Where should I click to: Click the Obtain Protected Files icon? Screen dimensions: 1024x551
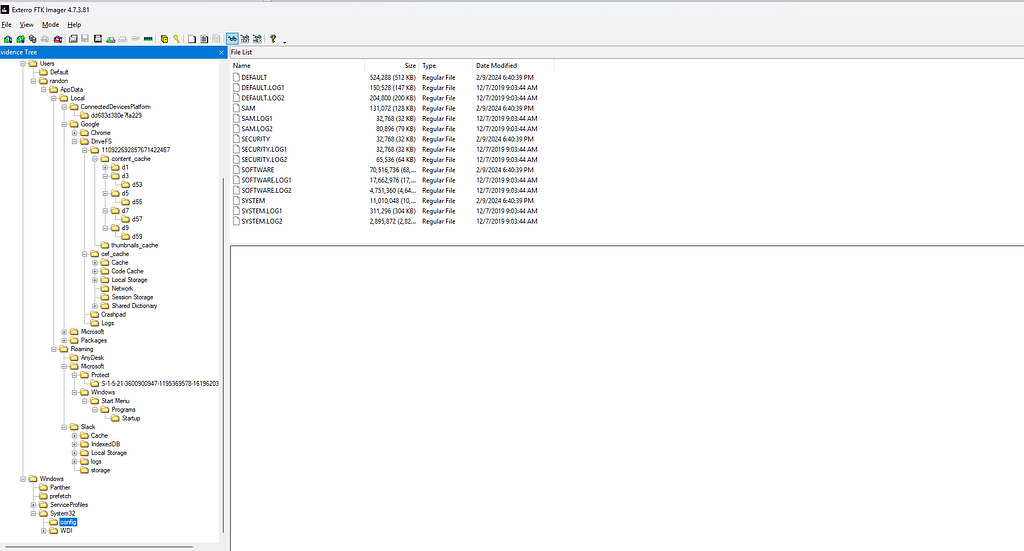point(164,39)
